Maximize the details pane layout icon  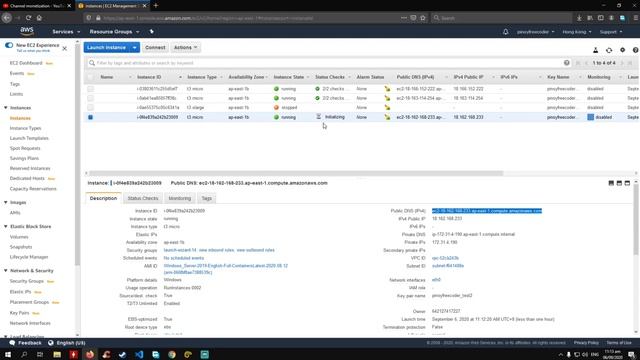[x=627, y=183]
